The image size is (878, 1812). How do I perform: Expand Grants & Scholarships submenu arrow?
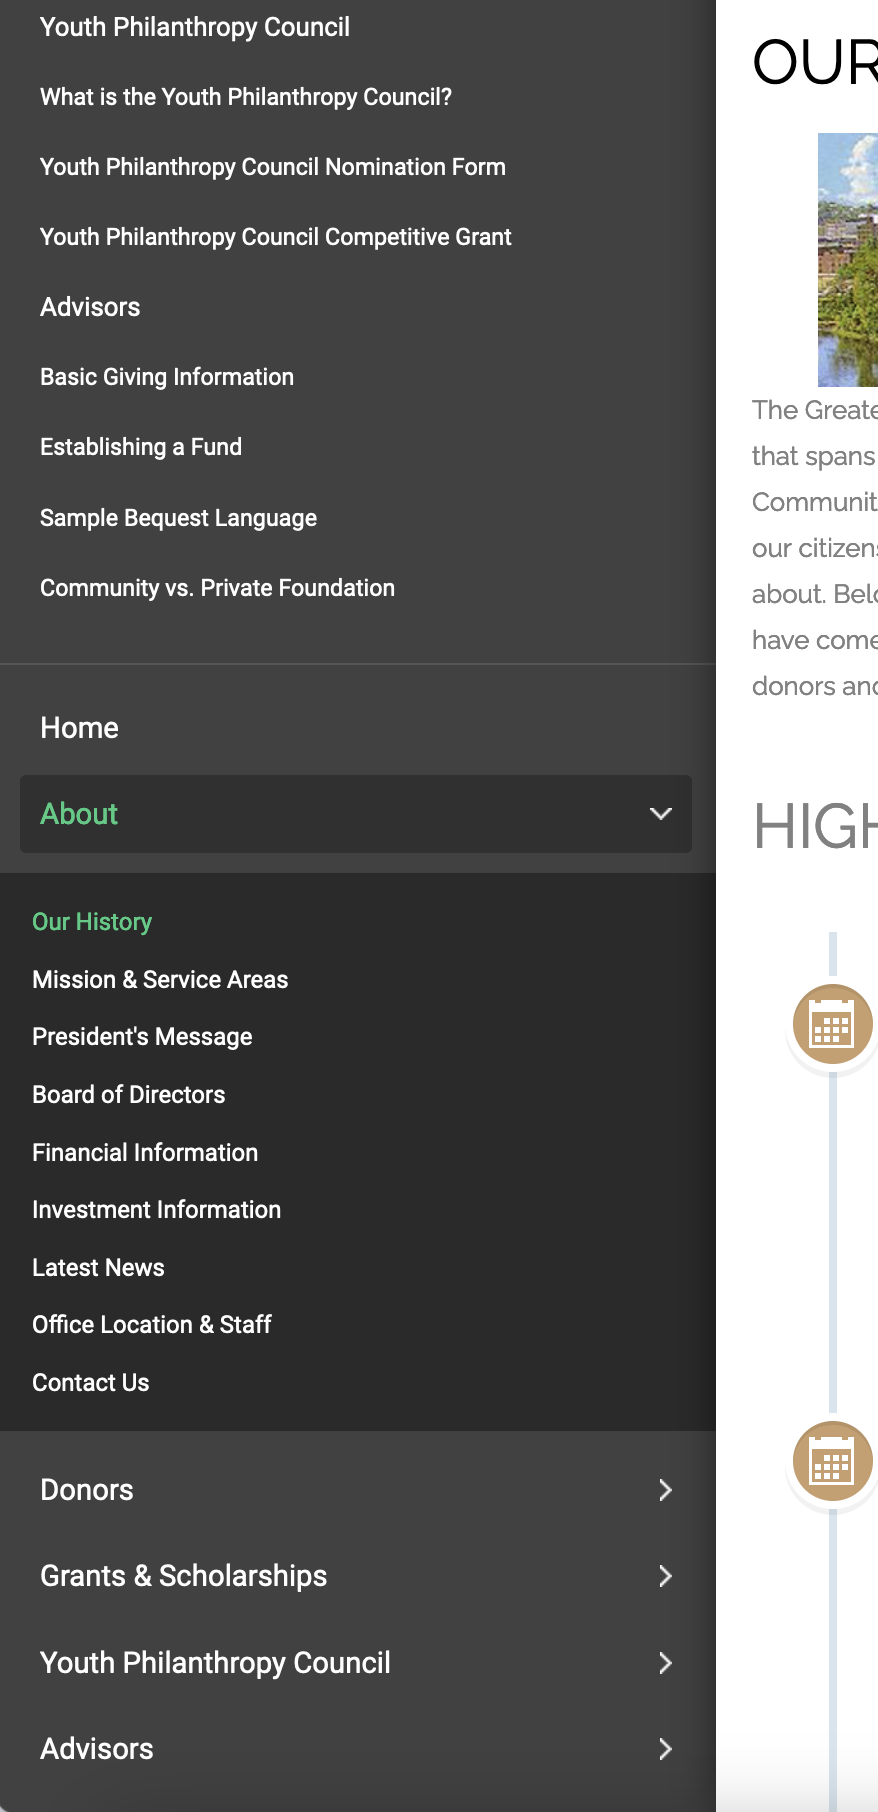click(x=665, y=1576)
